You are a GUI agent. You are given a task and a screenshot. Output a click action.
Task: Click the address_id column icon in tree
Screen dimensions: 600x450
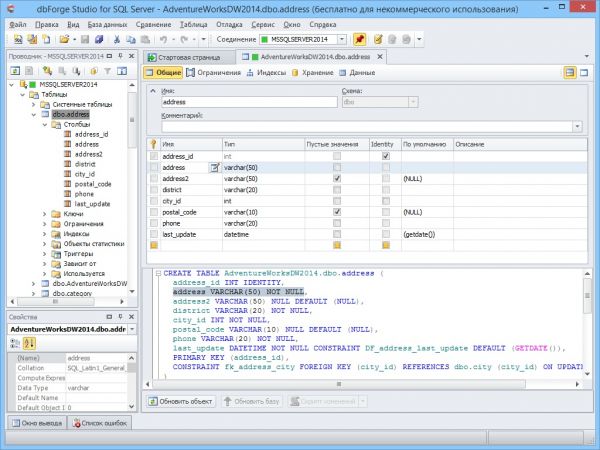click(x=67, y=134)
